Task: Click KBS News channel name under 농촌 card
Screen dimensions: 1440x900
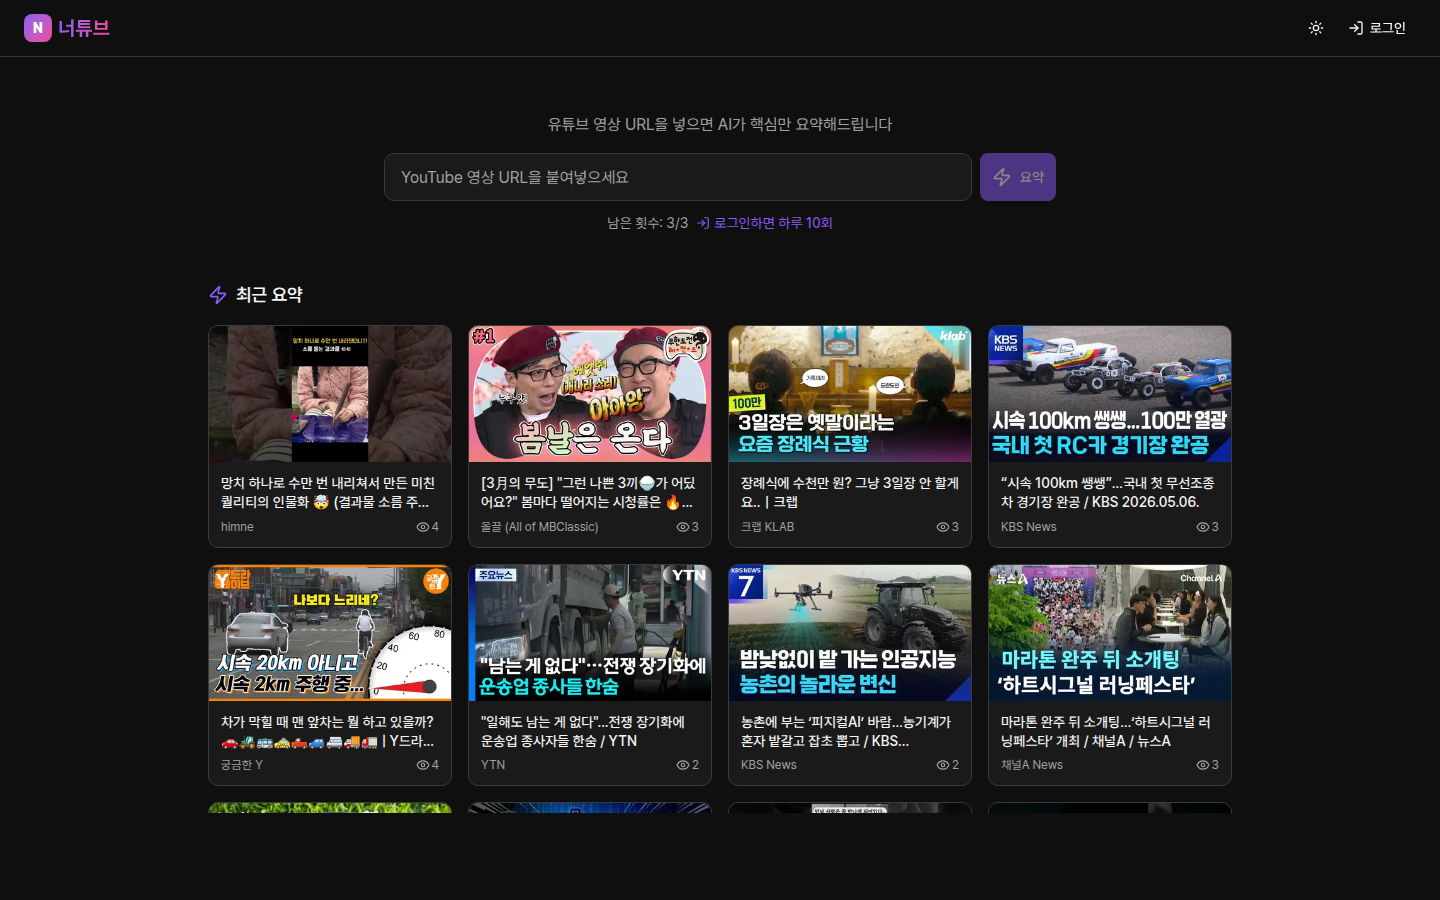Action: pos(769,765)
